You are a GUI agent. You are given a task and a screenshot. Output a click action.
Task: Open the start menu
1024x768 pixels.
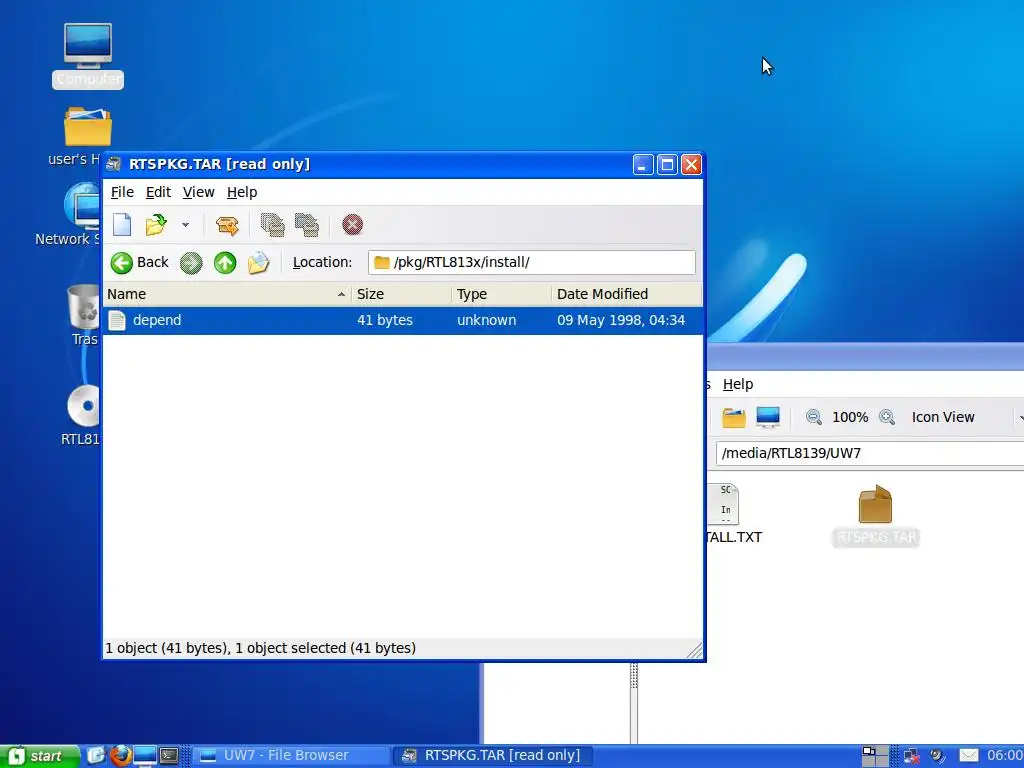(x=40, y=756)
